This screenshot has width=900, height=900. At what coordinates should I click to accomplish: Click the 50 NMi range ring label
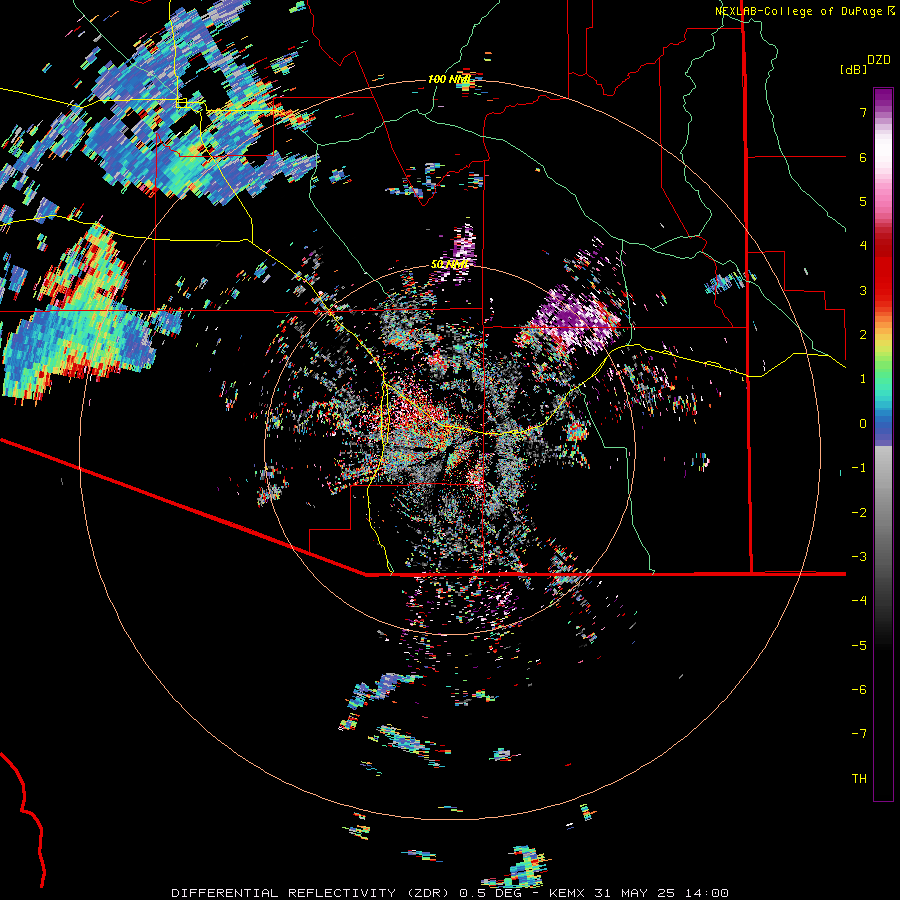(x=449, y=264)
